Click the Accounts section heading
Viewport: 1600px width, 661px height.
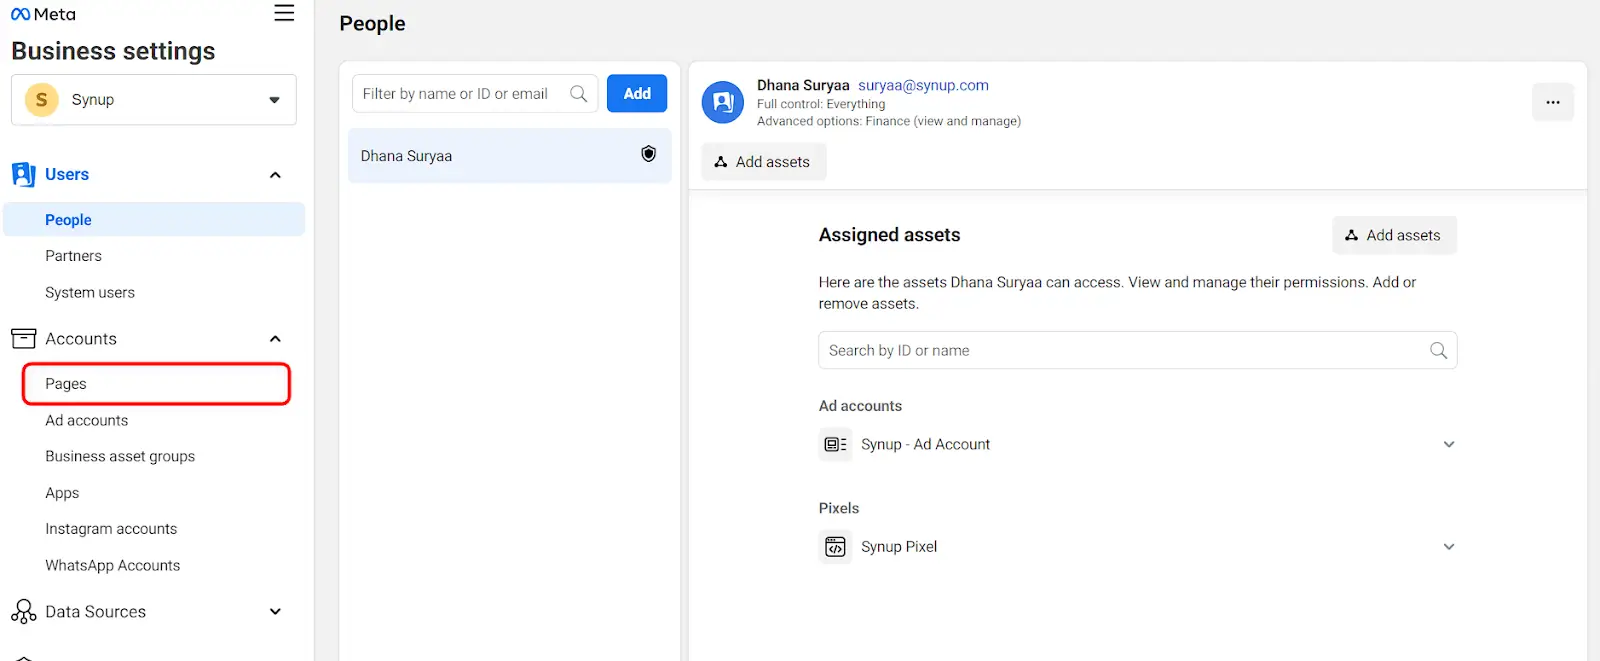[x=81, y=339]
